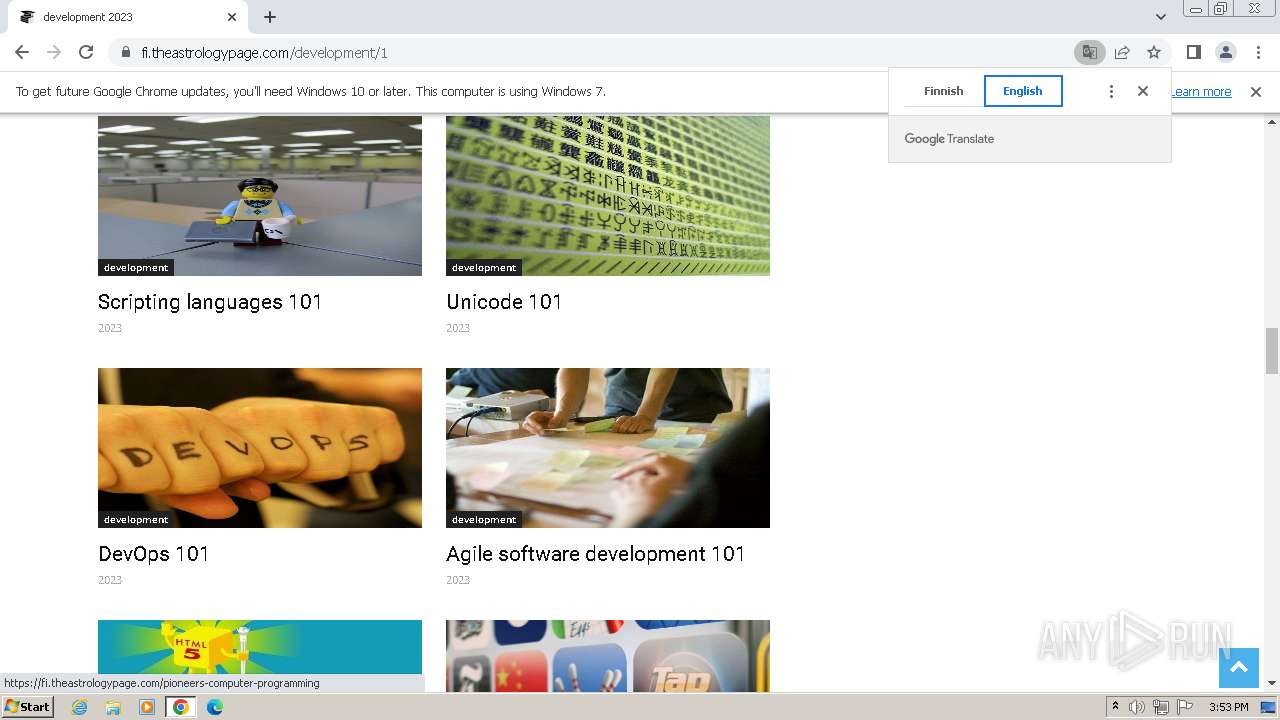
Task: Click the DEVOPS knuckles thumbnail image
Action: click(260, 448)
